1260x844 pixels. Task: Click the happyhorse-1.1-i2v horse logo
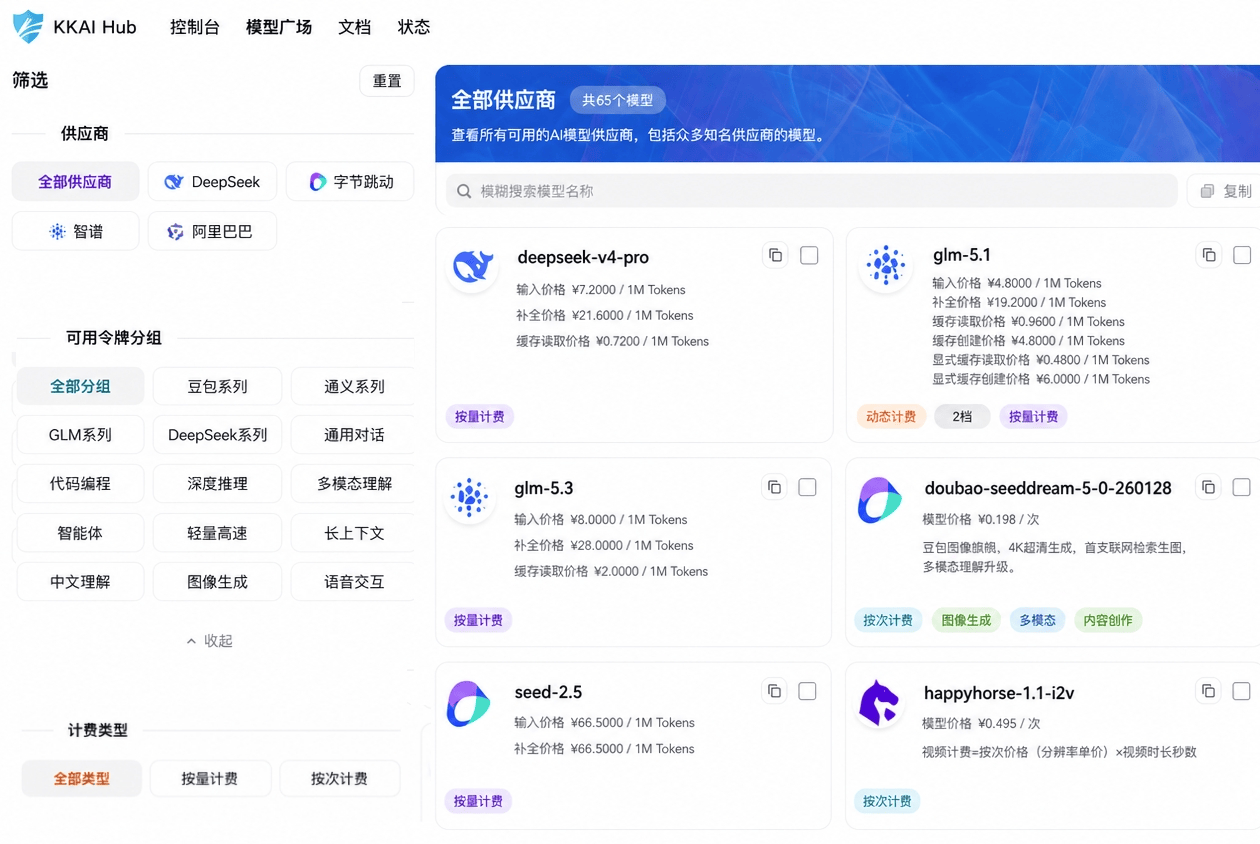coord(880,702)
